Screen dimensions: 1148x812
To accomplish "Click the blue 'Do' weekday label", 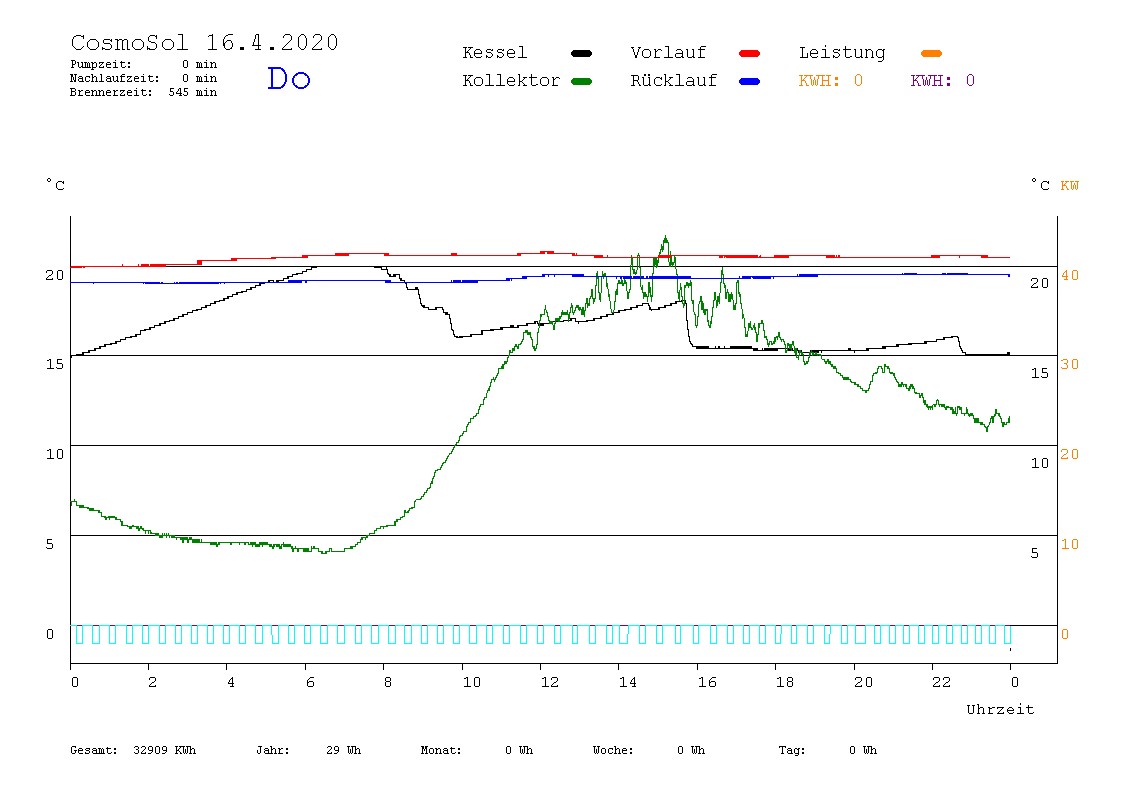I will [x=288, y=78].
